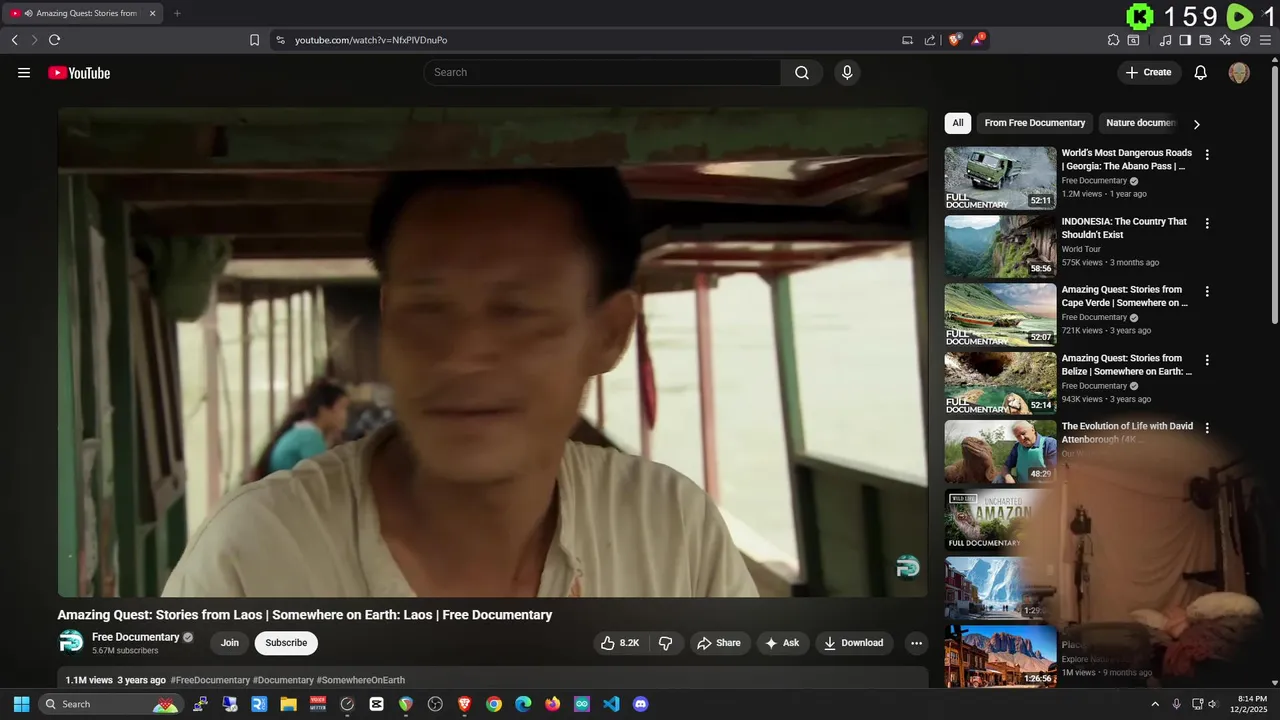The width and height of the screenshot is (1280, 720).
Task: Click the Download button
Action: [854, 643]
